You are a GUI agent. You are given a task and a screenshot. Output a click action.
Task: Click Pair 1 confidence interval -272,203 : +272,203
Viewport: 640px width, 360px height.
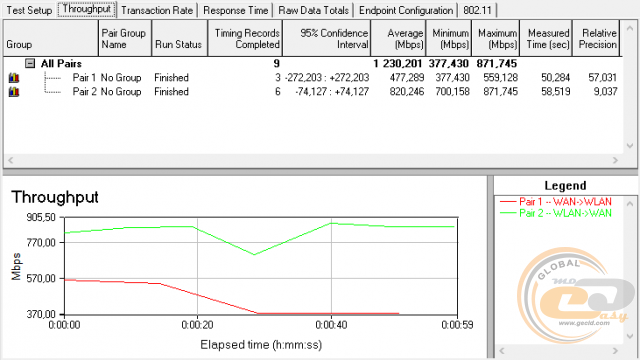(327, 78)
